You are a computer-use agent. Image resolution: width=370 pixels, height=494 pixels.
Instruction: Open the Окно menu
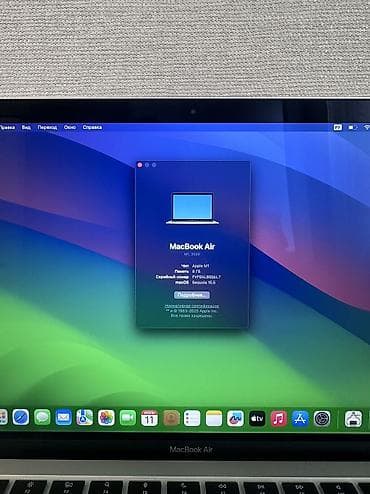70,127
